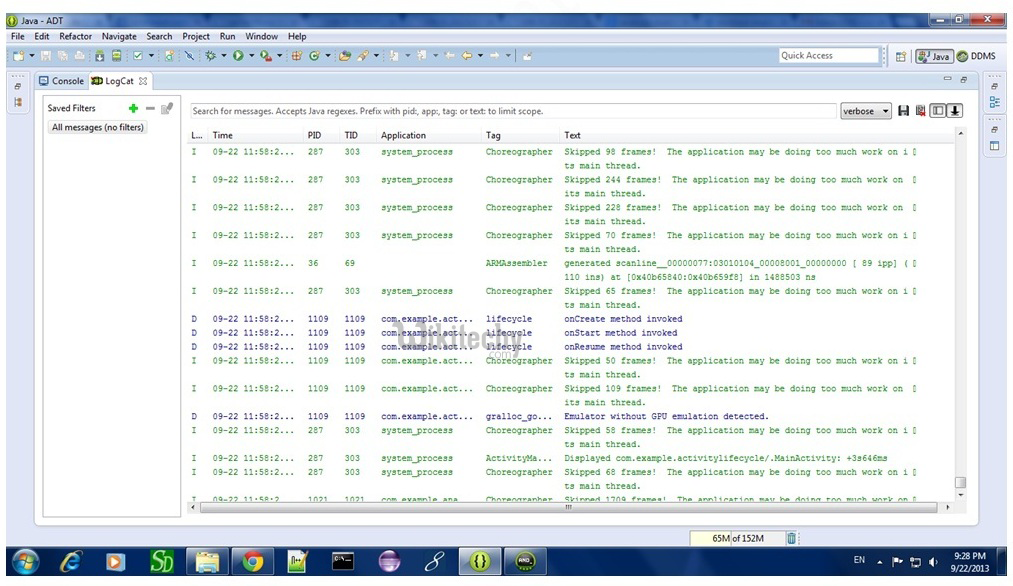Switch to the Console tab
The width and height of the screenshot is (1013, 586).
click(61, 81)
